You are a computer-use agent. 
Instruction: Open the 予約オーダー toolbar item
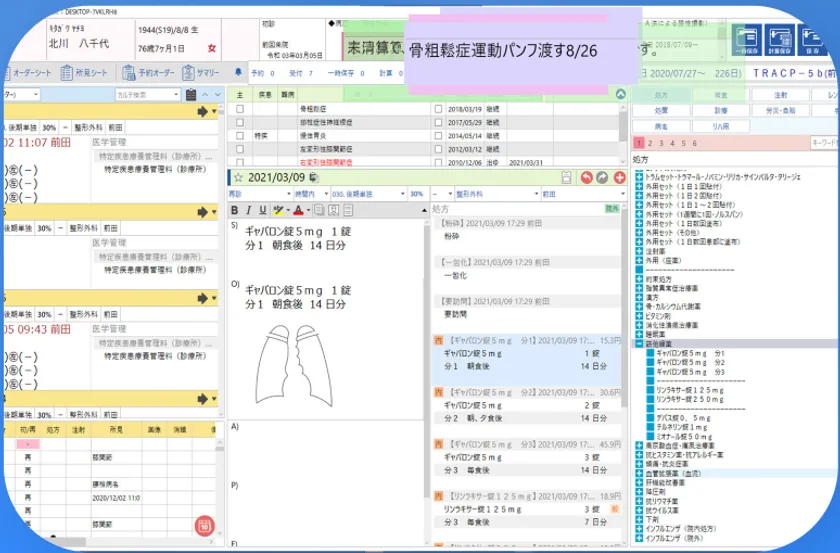[148, 73]
